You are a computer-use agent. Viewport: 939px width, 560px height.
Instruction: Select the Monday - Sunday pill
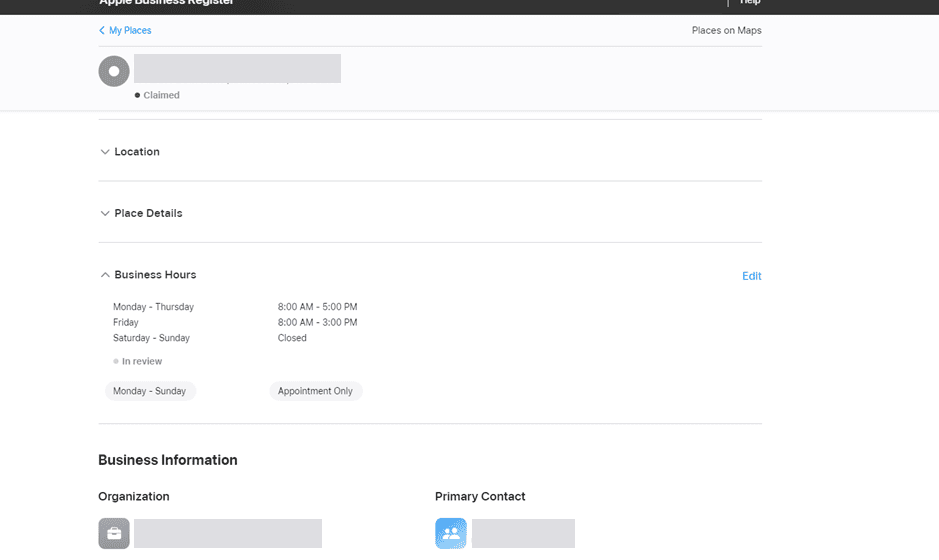[x=150, y=391]
